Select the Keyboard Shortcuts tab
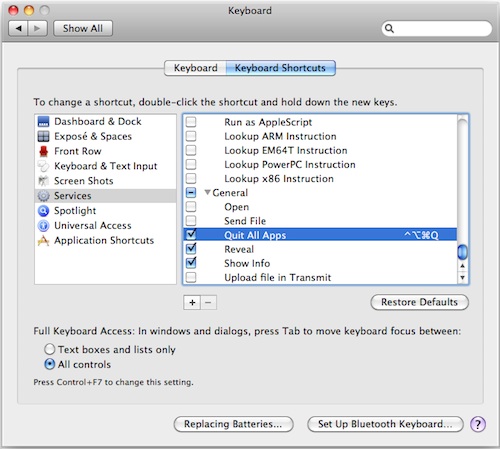Image resolution: width=500 pixels, height=449 pixels. click(281, 68)
